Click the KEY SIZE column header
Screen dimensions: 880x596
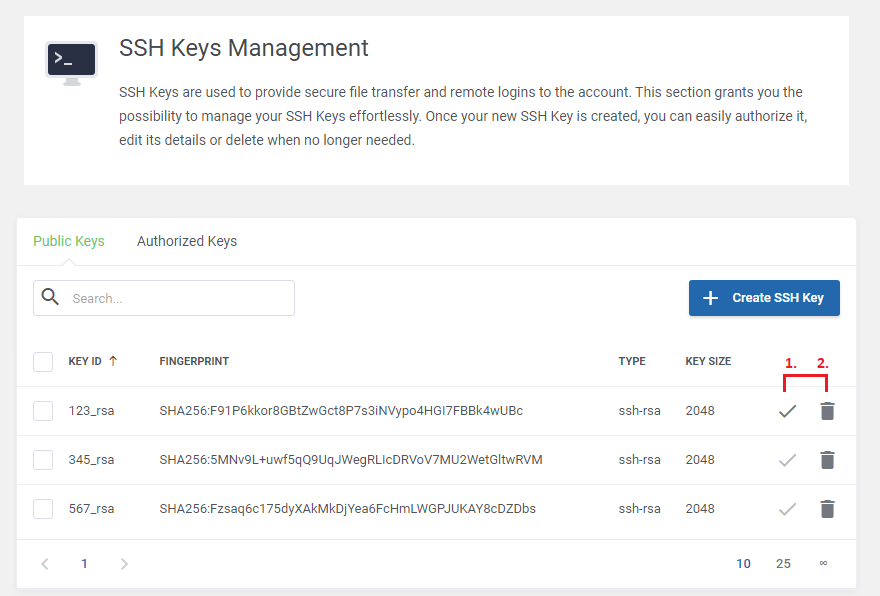click(708, 361)
